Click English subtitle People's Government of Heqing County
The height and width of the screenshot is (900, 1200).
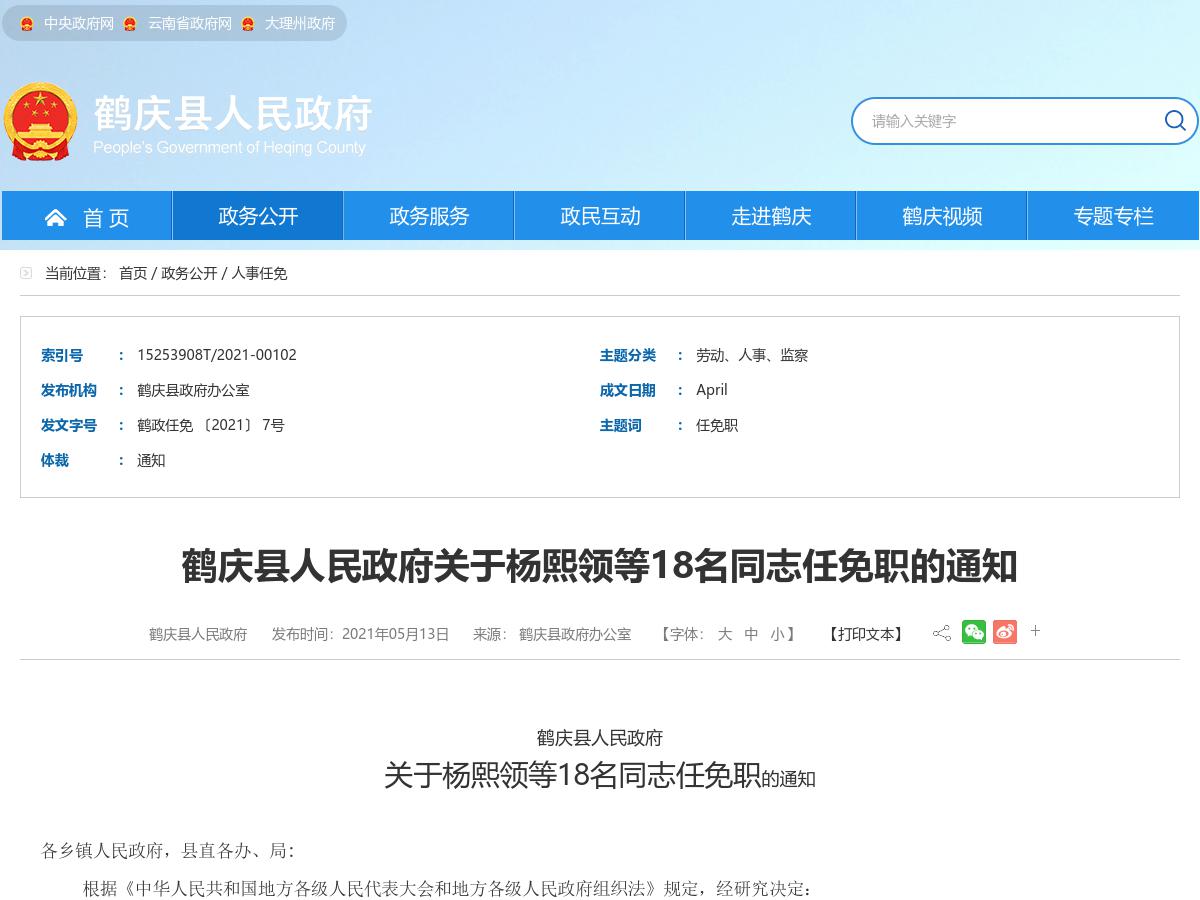tap(229, 148)
